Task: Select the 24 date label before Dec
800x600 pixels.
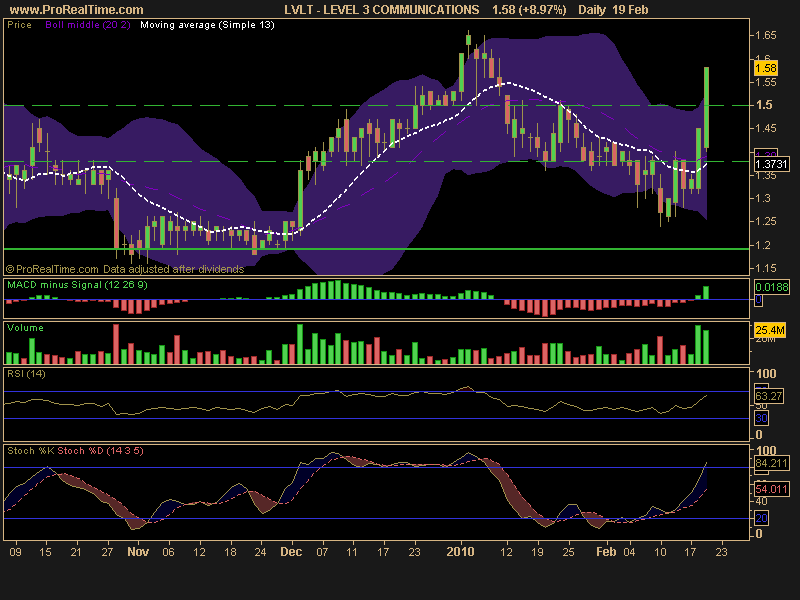Action: tap(260, 552)
